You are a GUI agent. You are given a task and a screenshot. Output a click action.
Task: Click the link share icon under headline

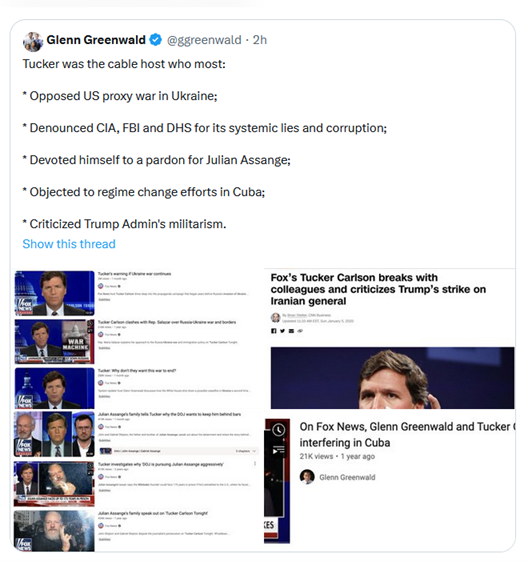[300, 331]
